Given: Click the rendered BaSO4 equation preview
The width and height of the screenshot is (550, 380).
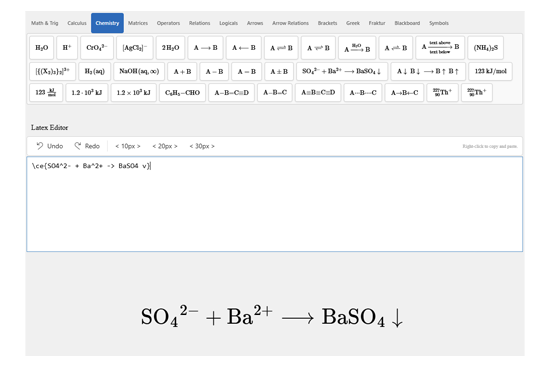Looking at the screenshot, I should [x=272, y=316].
